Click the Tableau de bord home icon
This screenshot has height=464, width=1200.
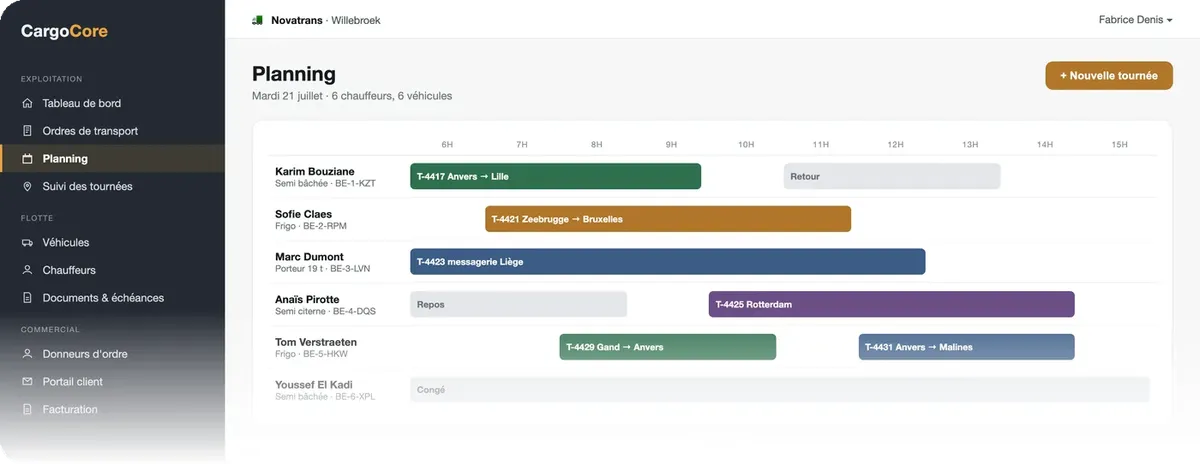click(27, 103)
